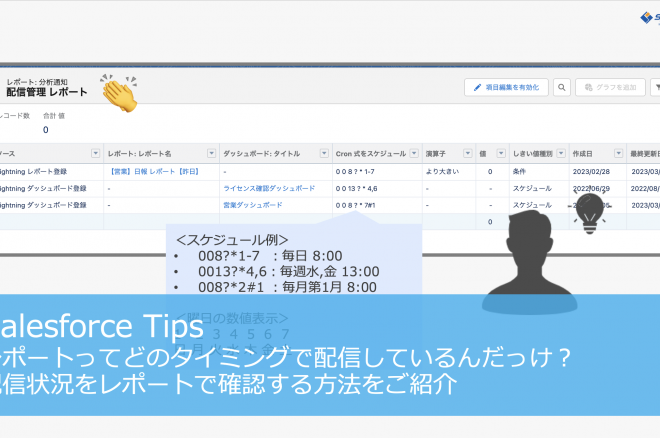Open dropdown for the column left of レポート名
Viewport: 660px width, 438px height.
pyautogui.click(x=96, y=154)
